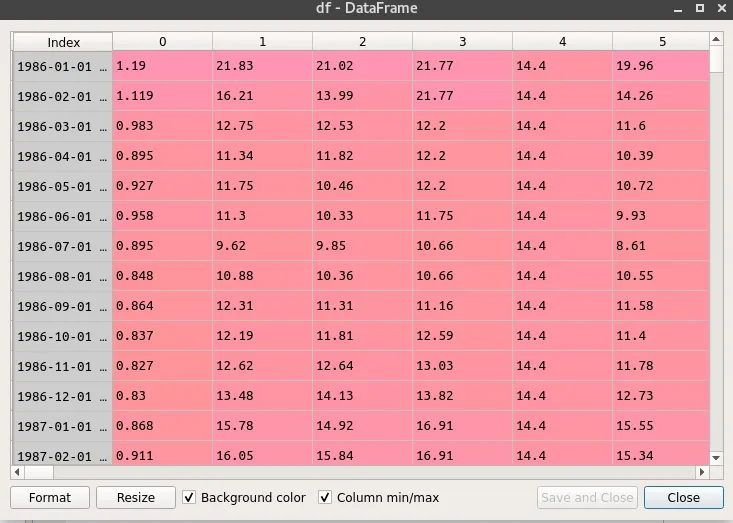Image resolution: width=733 pixels, height=523 pixels.
Task: Select column header 1
Action: [x=262, y=42]
